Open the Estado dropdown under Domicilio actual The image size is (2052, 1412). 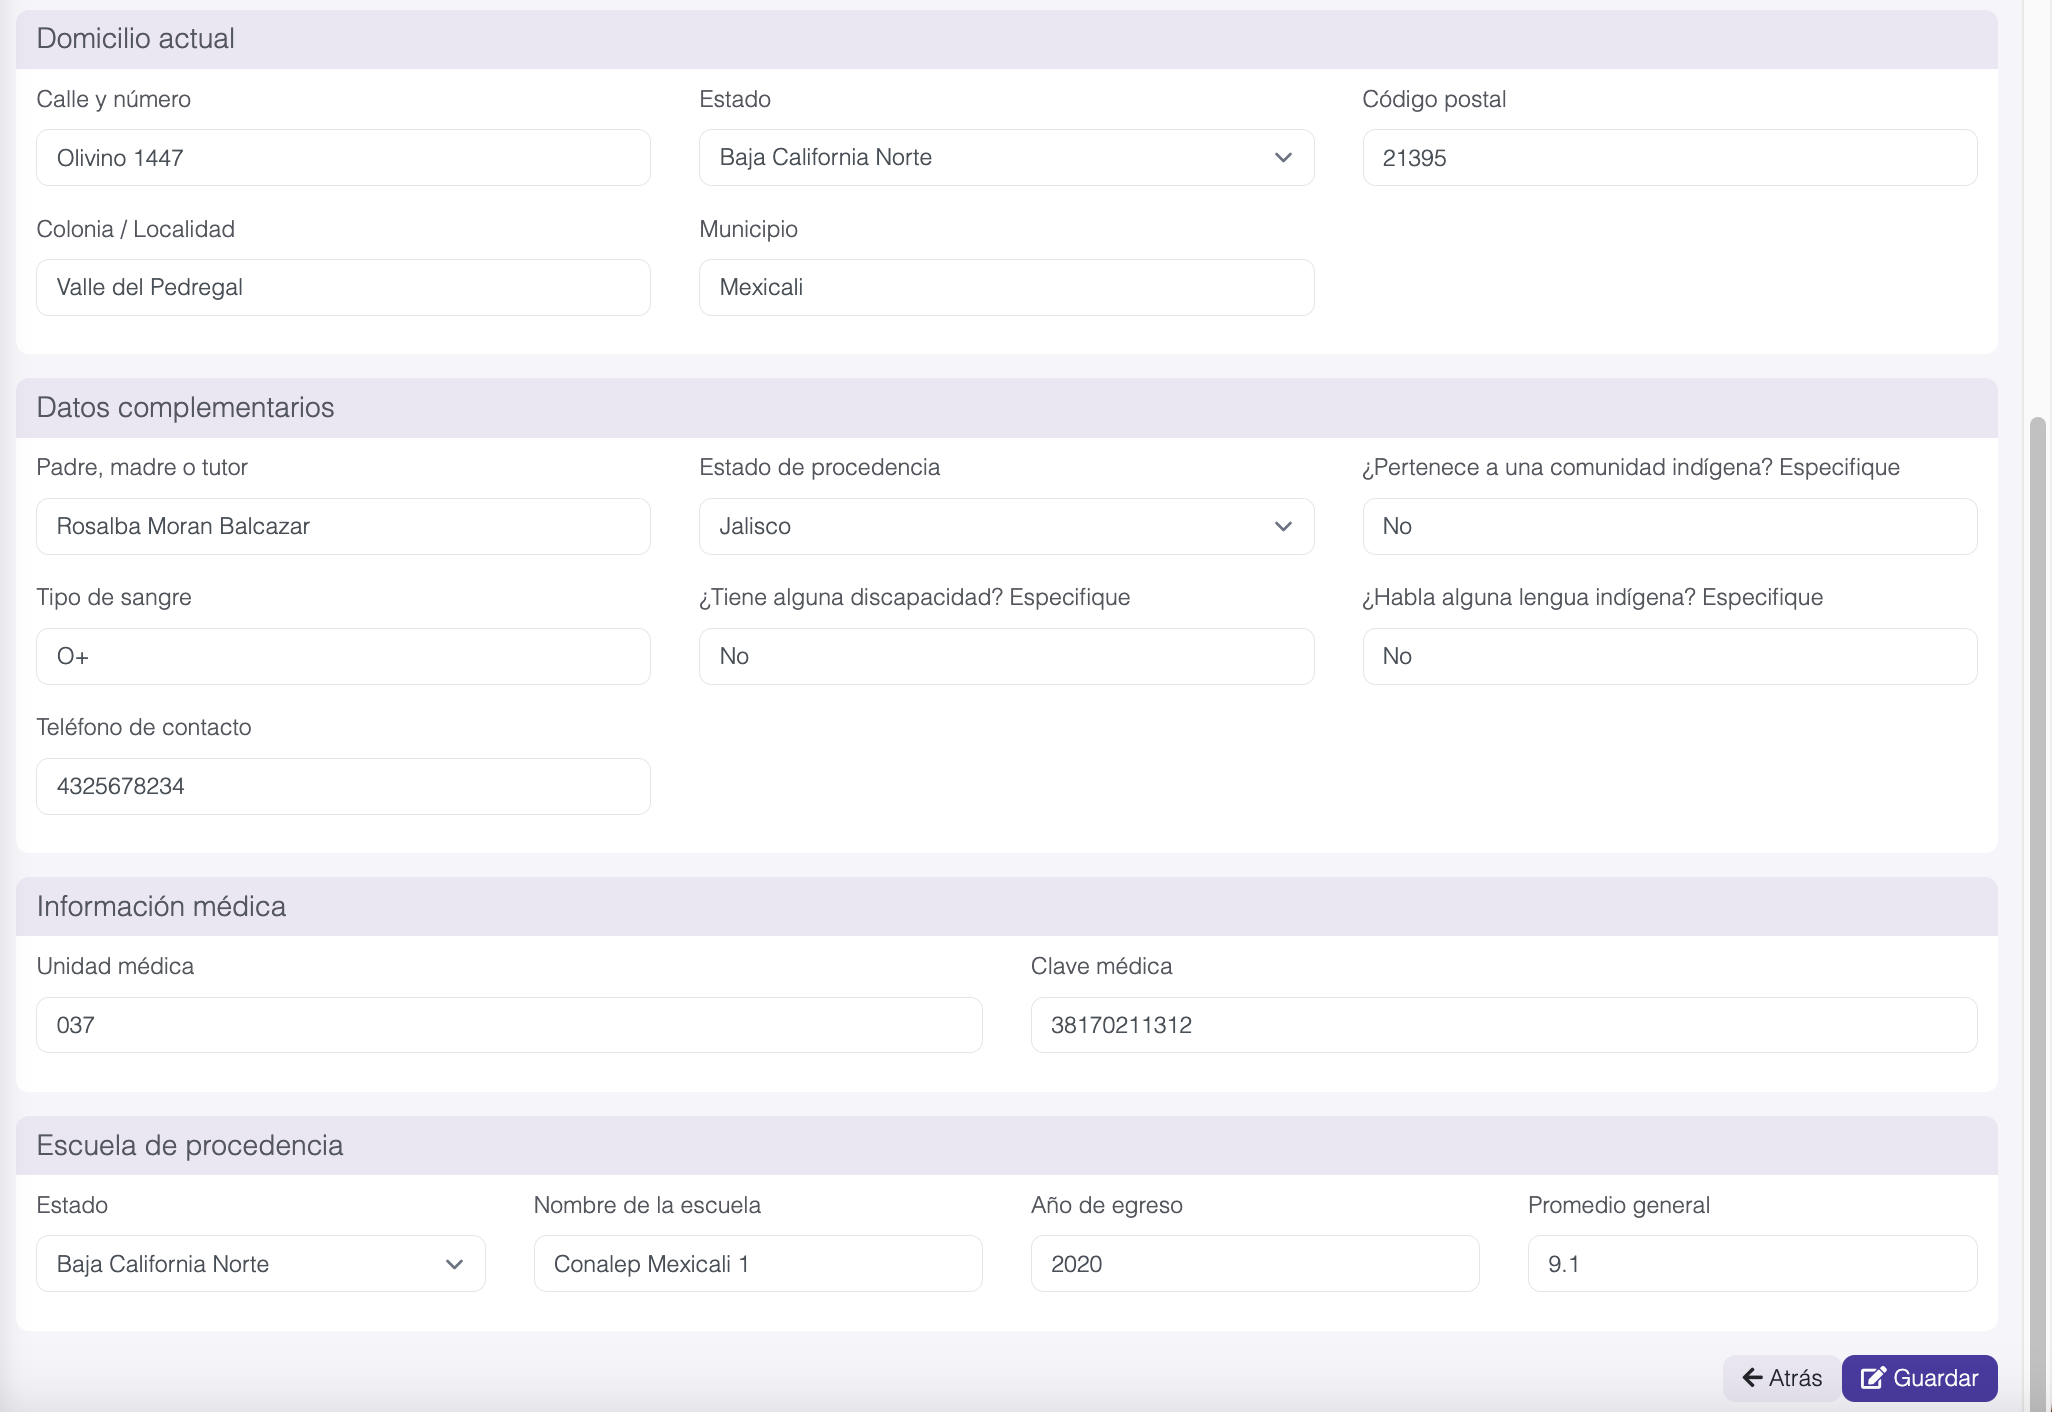pyautogui.click(x=1006, y=157)
